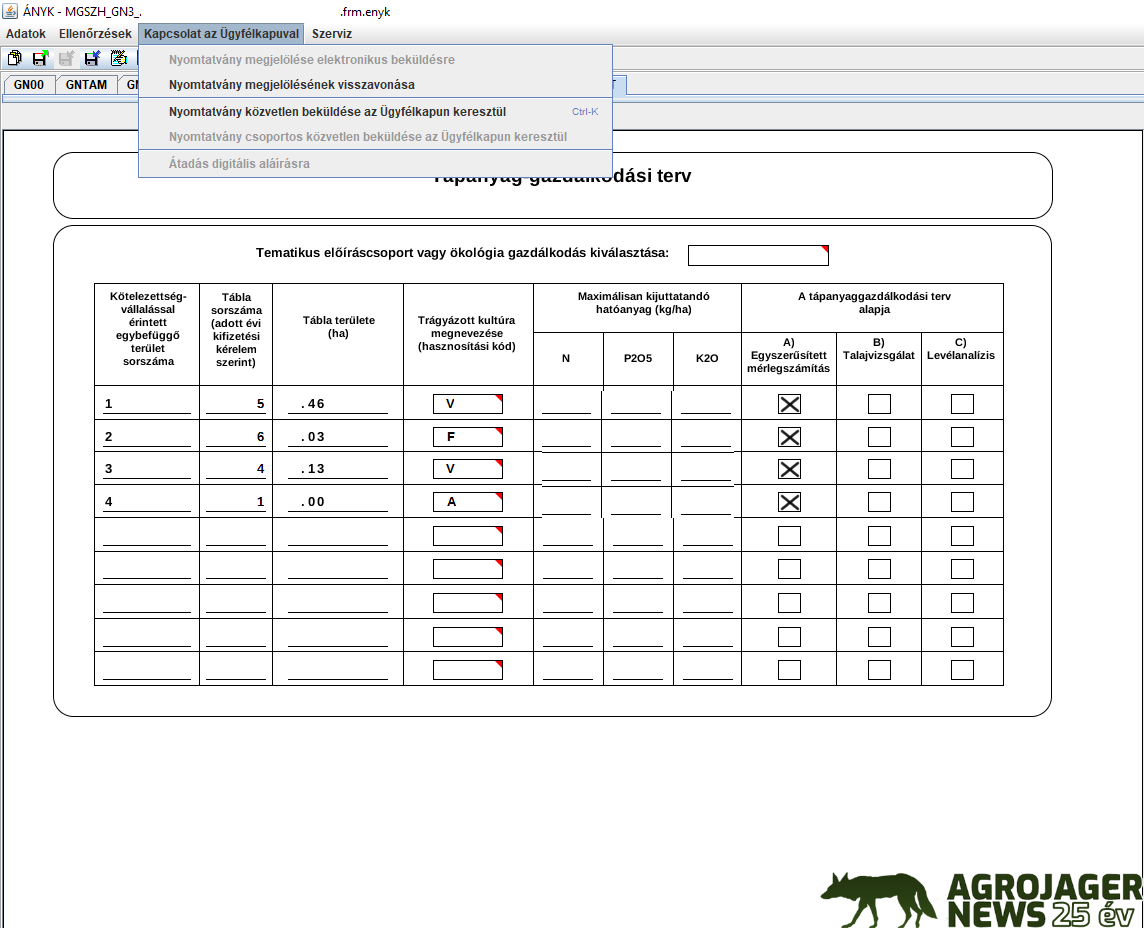Click the stacked pages icon in the toolbar

[14, 59]
